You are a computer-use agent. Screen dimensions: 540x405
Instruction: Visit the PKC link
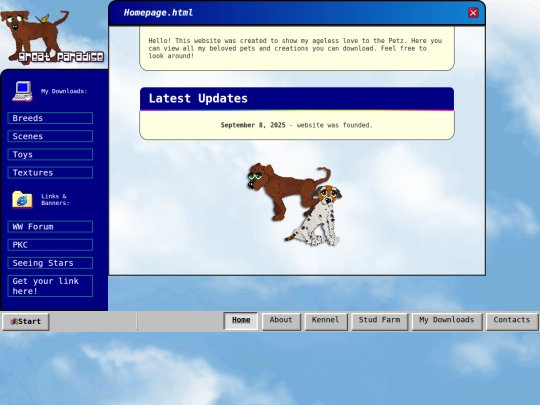(50, 245)
